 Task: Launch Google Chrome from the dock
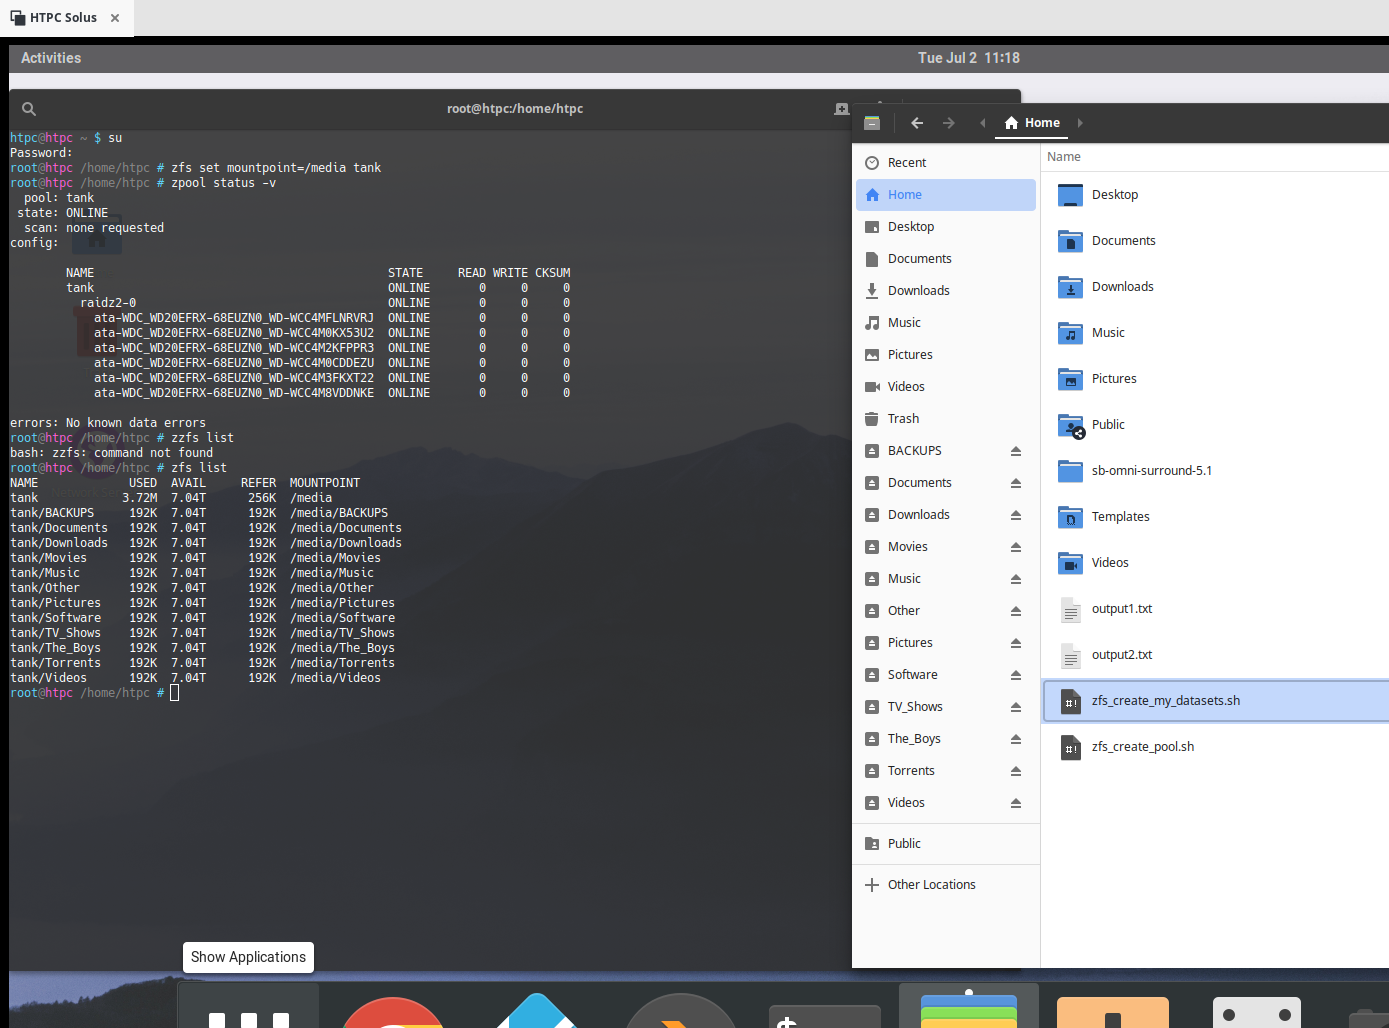pos(393,1013)
